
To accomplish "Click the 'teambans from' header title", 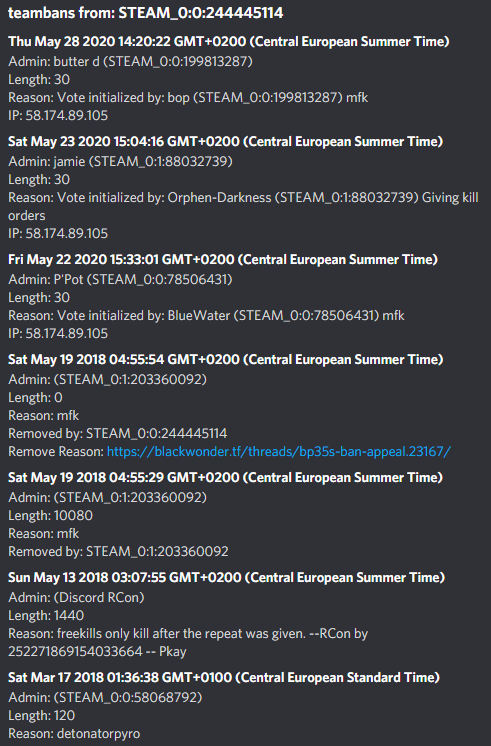I will [x=146, y=13].
